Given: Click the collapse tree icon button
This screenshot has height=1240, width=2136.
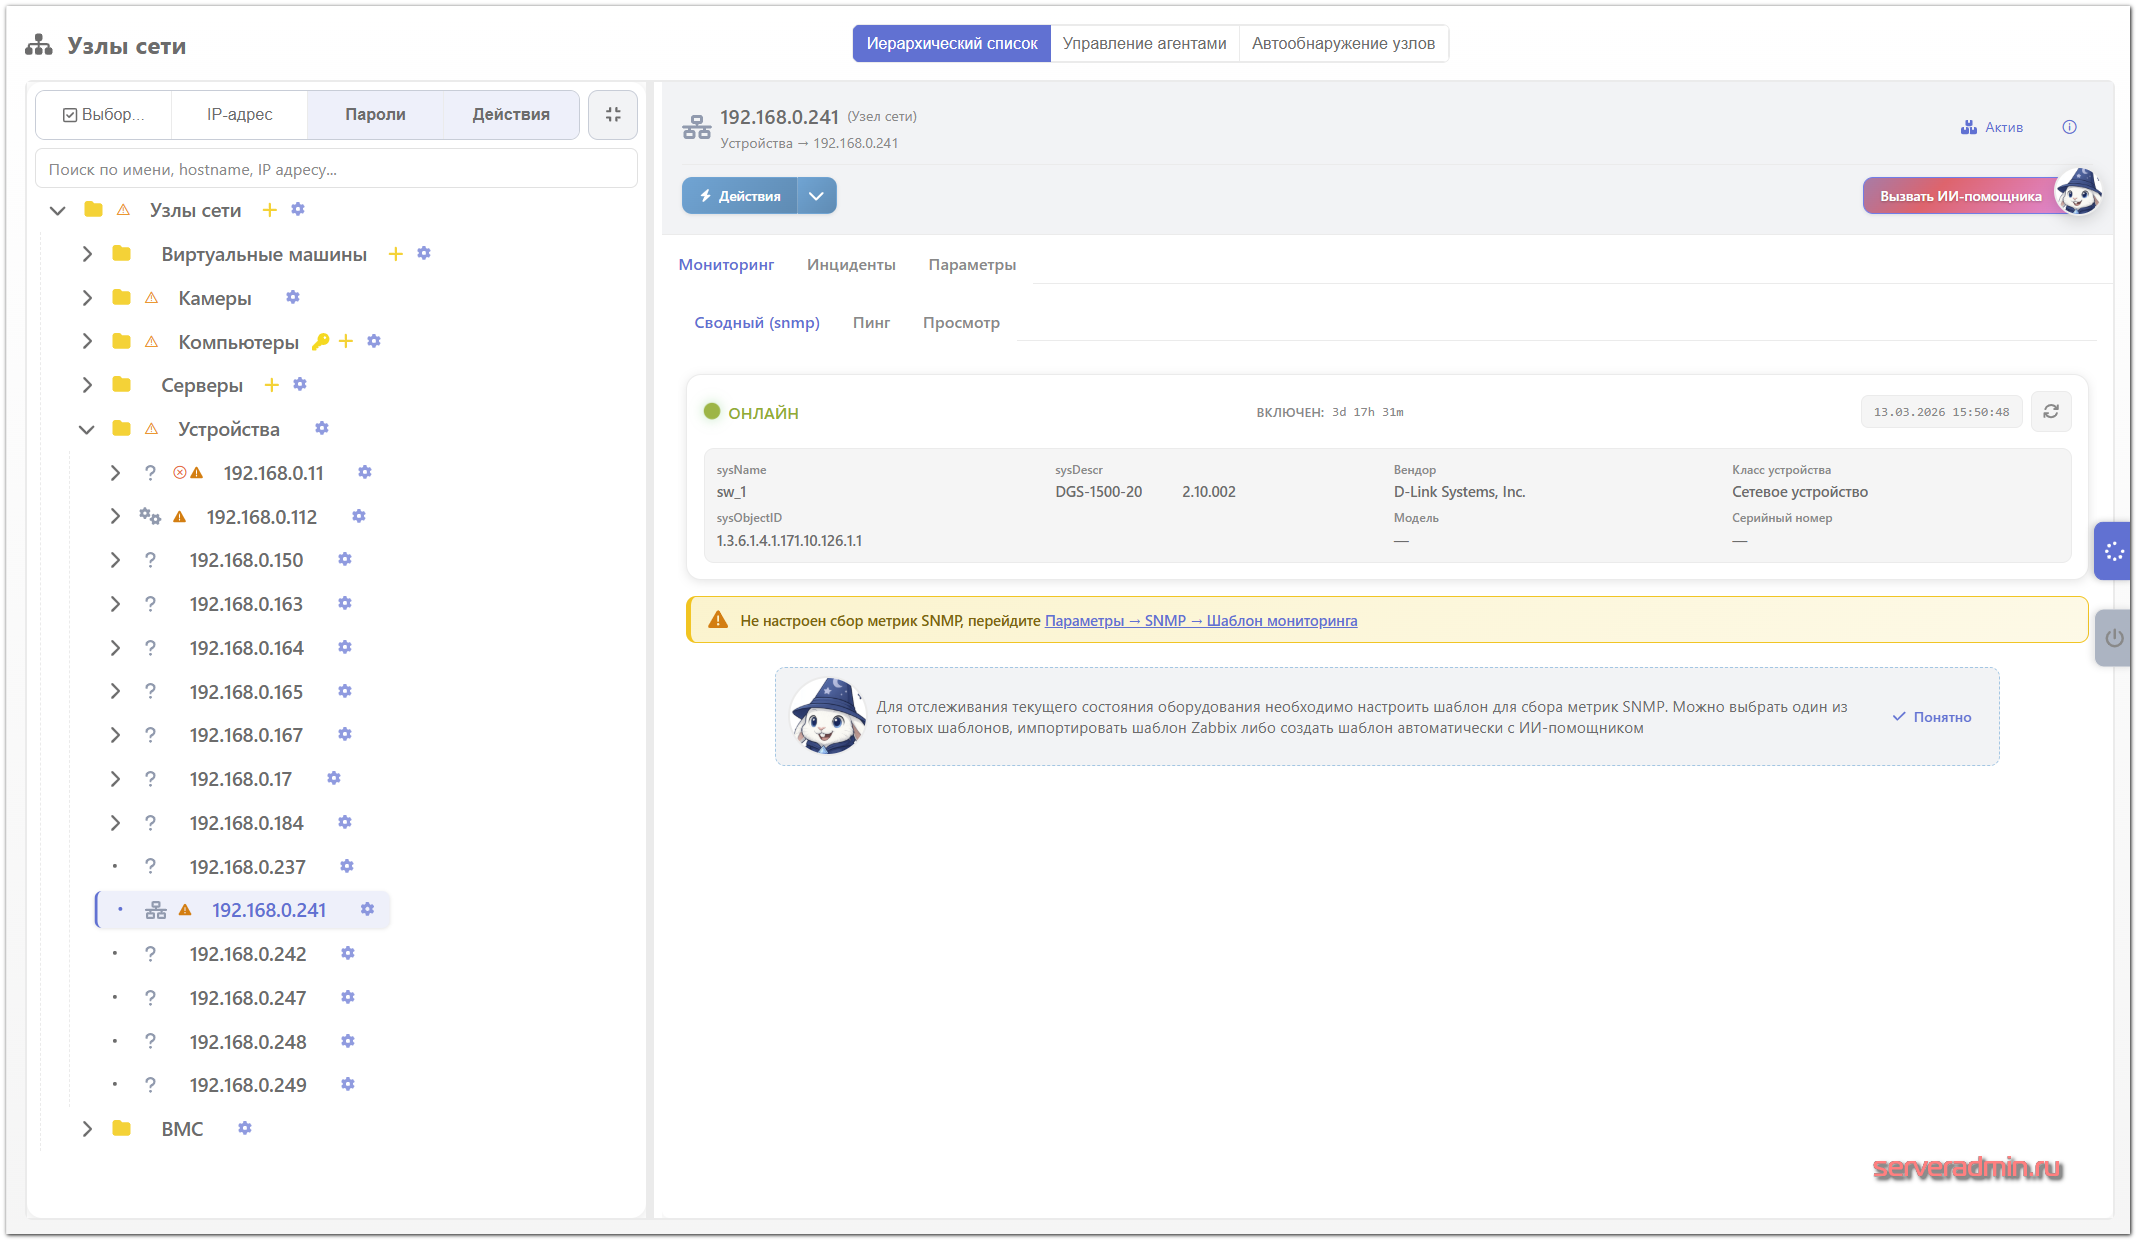Looking at the screenshot, I should click(613, 115).
